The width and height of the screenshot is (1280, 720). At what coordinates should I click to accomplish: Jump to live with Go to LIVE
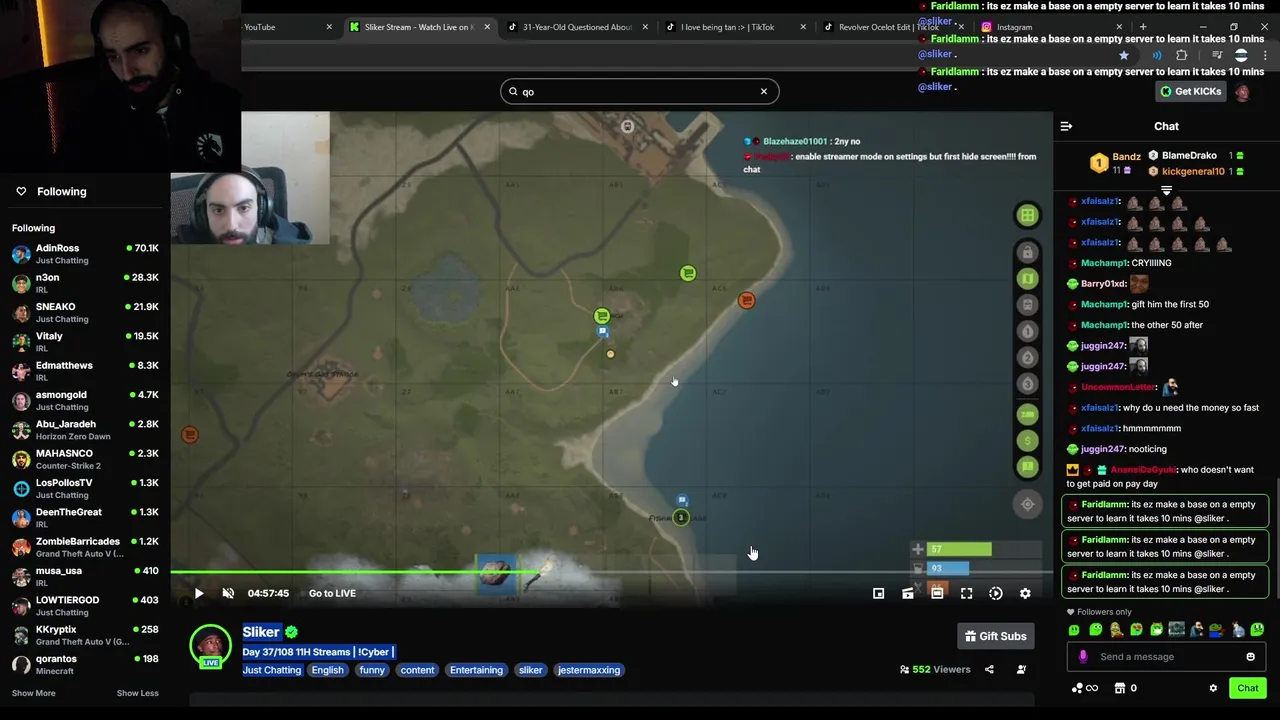(x=332, y=593)
